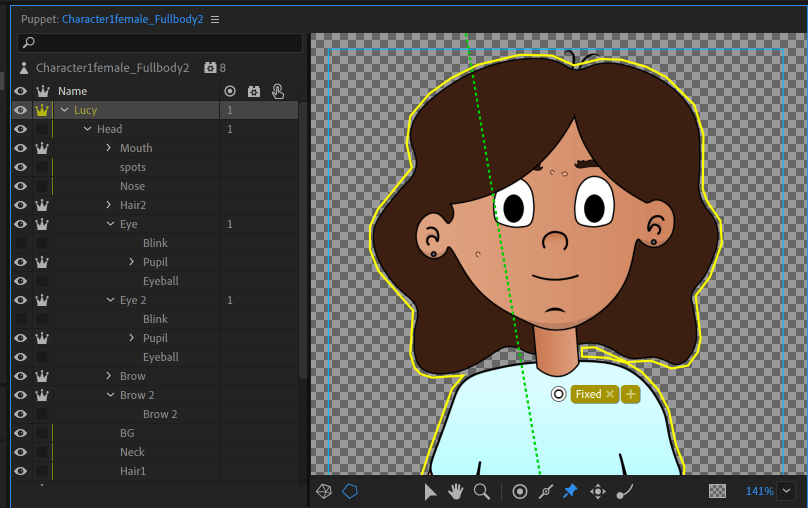This screenshot has height=508, width=808.
Task: Toggle mesh outline shape icon
Action: [350, 492]
